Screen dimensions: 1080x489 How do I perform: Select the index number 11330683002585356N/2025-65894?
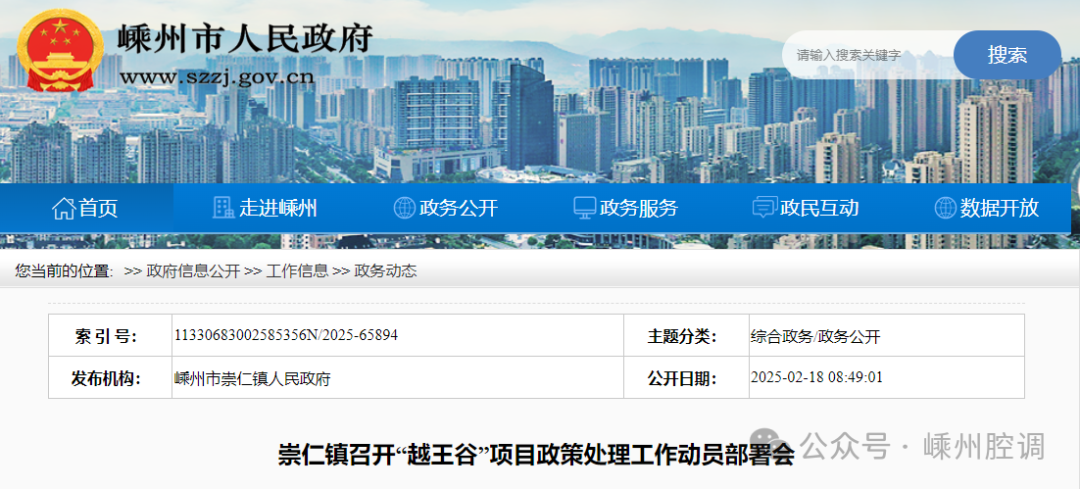286,335
